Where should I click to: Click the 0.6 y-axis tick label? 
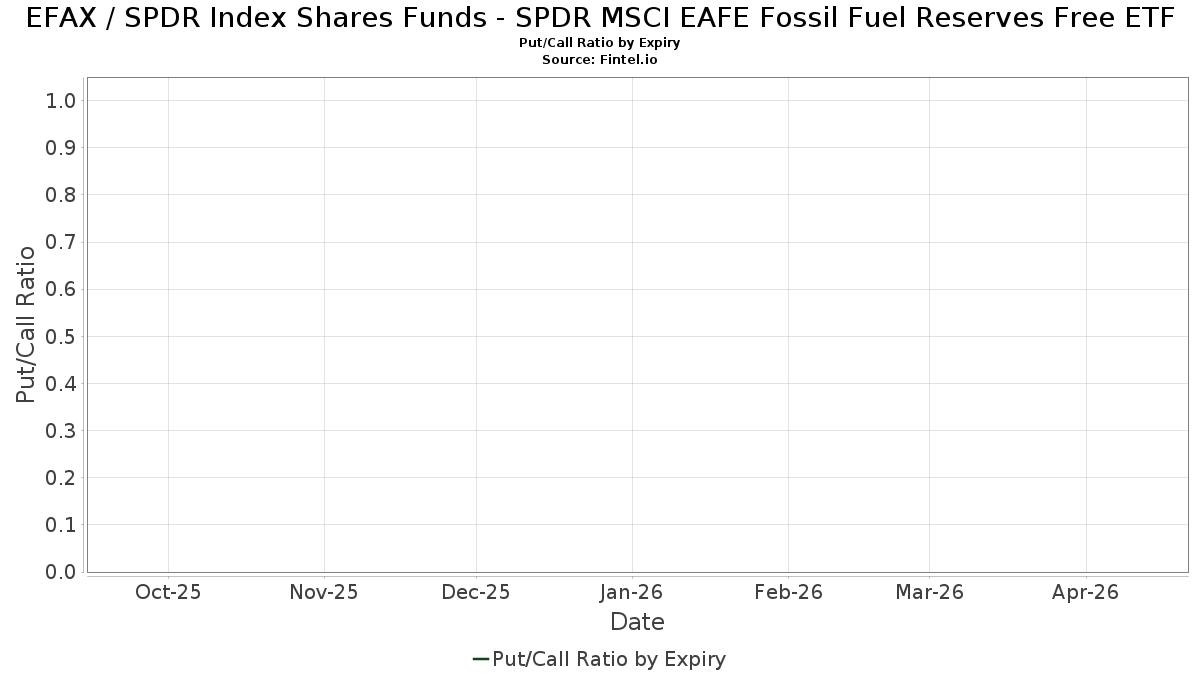tap(61, 289)
